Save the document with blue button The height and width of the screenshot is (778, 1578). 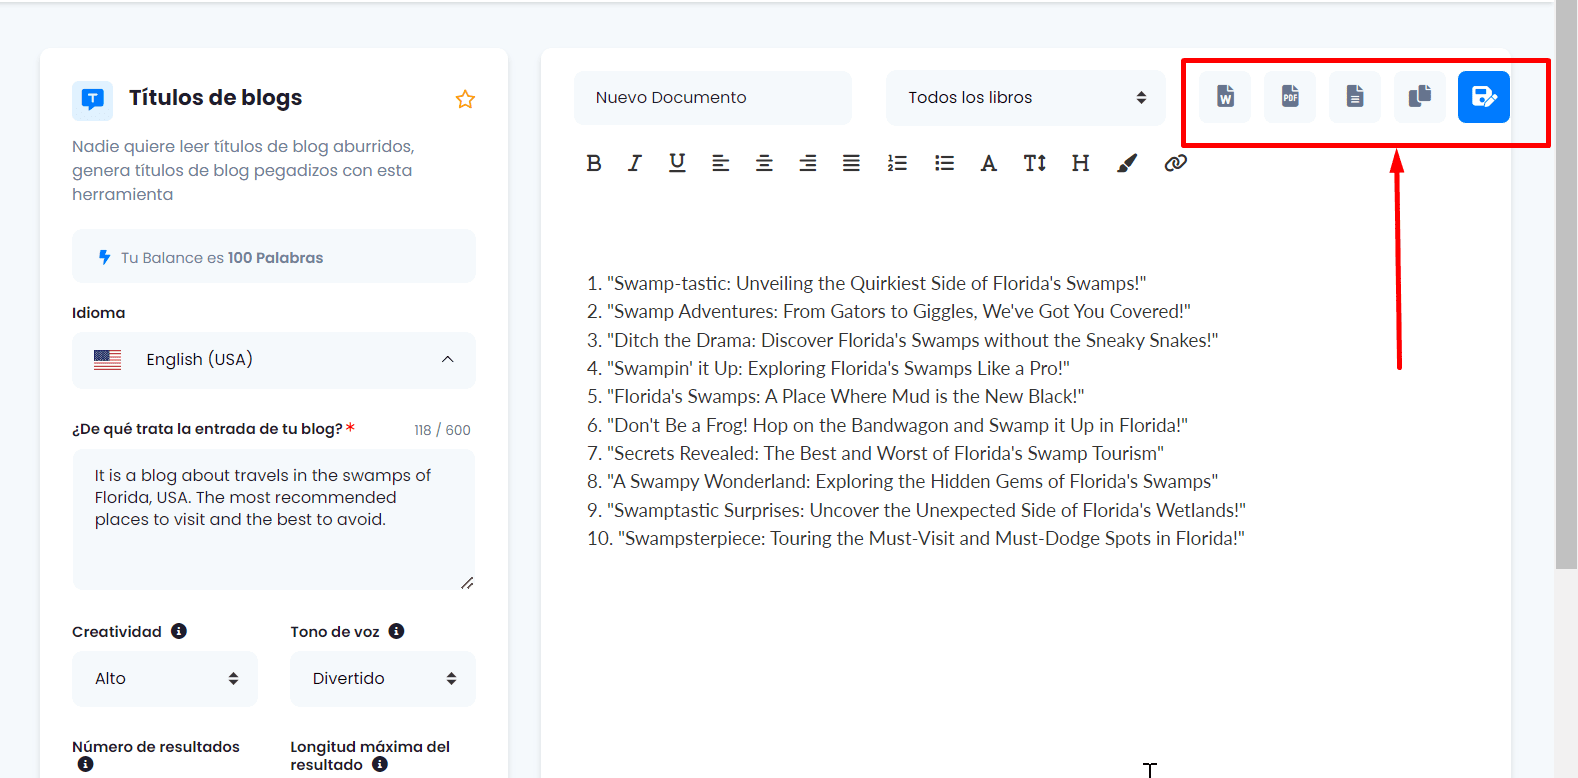1484,97
